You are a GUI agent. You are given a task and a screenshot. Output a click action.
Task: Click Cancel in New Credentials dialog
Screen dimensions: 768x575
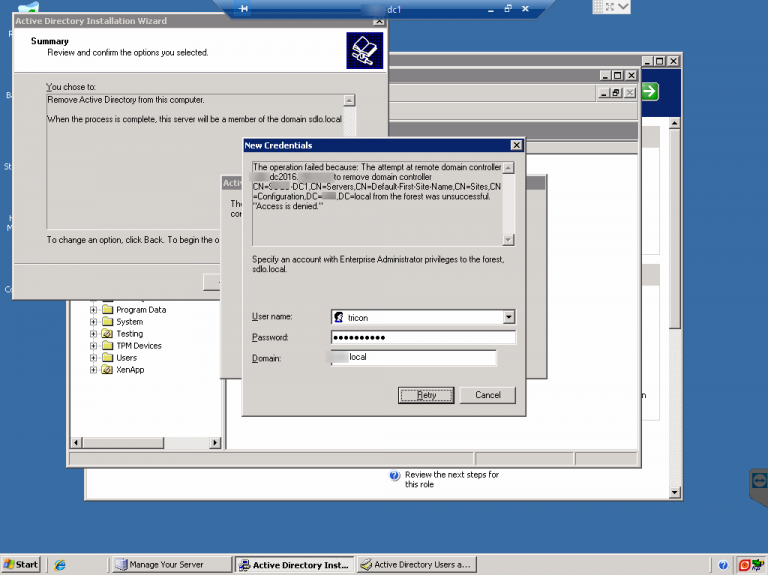tap(488, 395)
